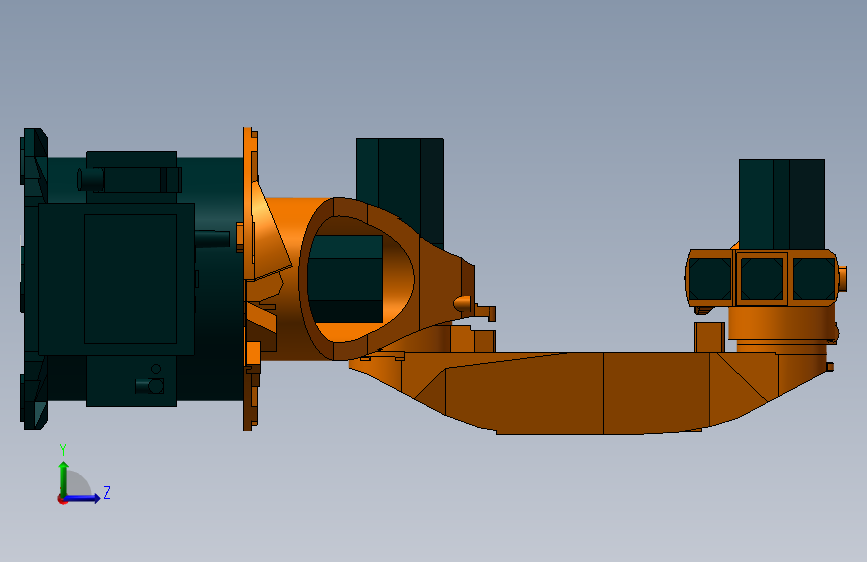
Task: Select the dark motor block at the top right
Action: point(782,204)
